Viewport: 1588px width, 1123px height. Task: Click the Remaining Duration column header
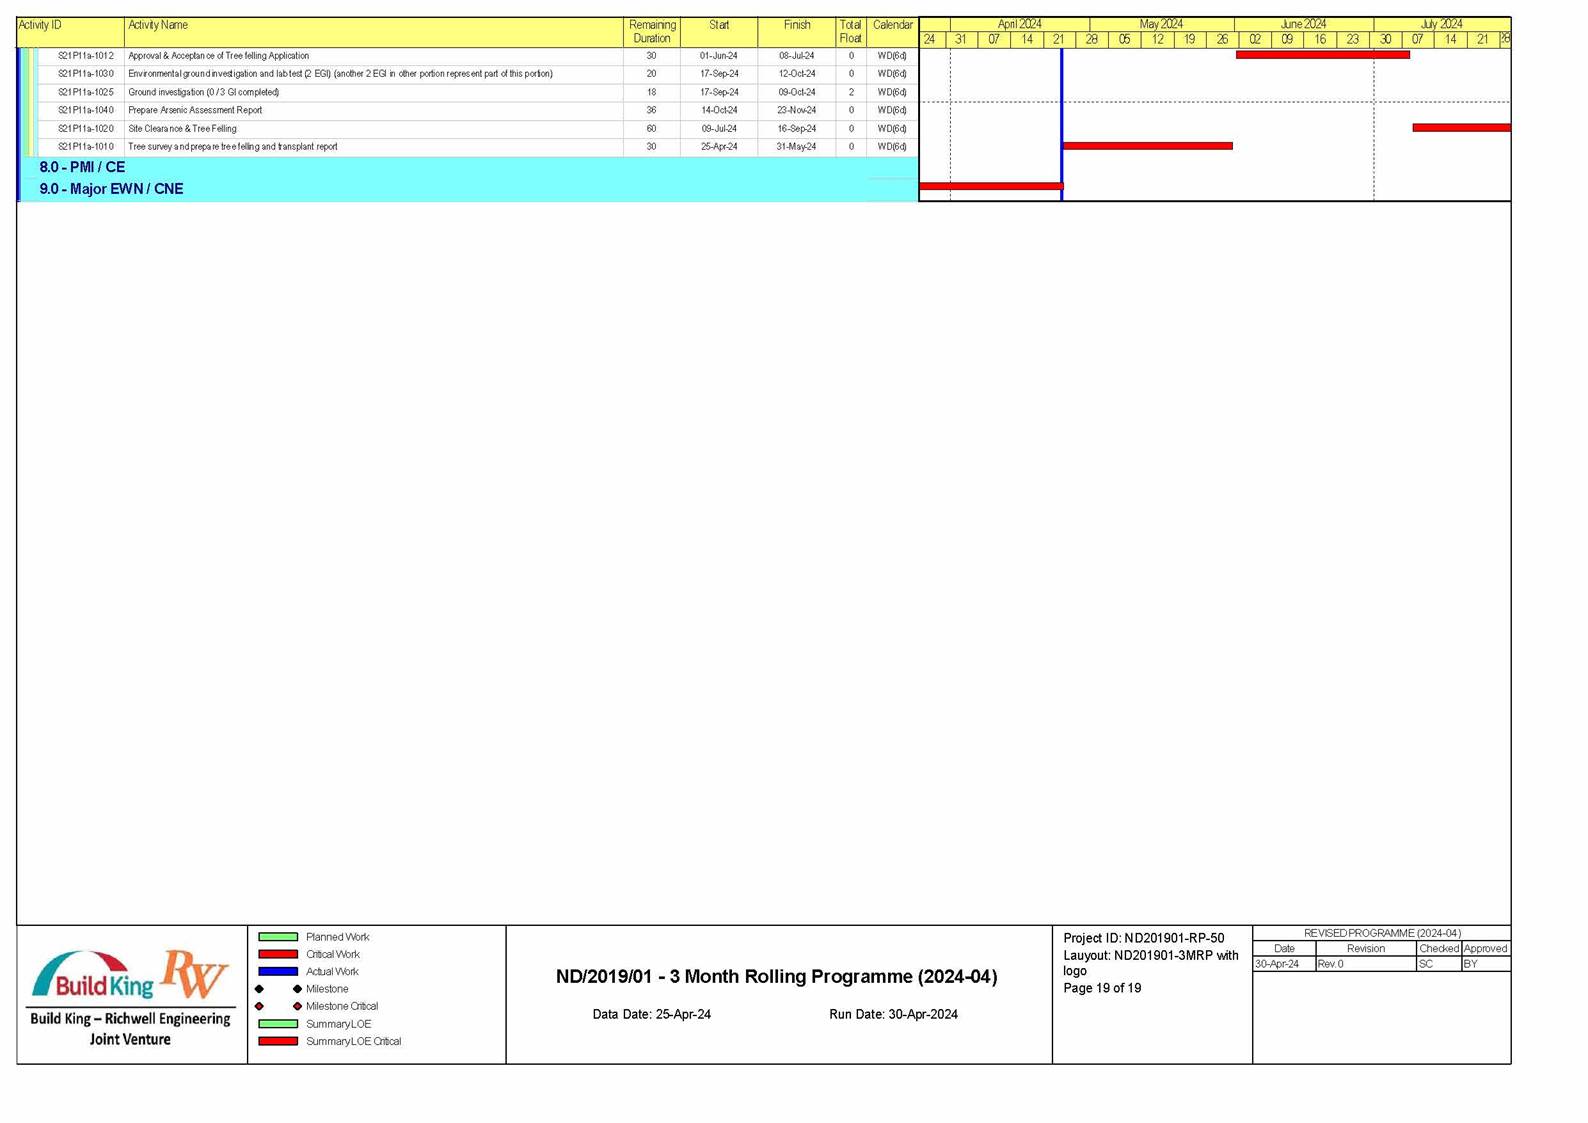point(651,31)
